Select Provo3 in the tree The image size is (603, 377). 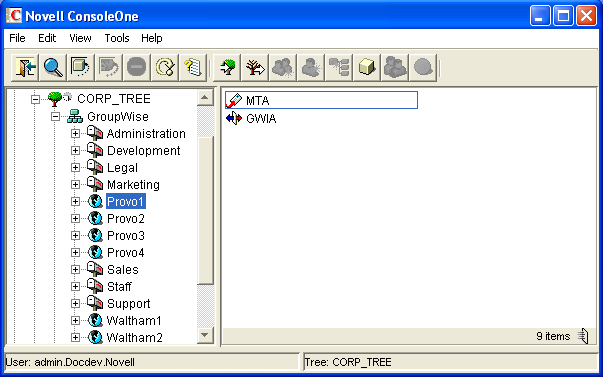[126, 235]
